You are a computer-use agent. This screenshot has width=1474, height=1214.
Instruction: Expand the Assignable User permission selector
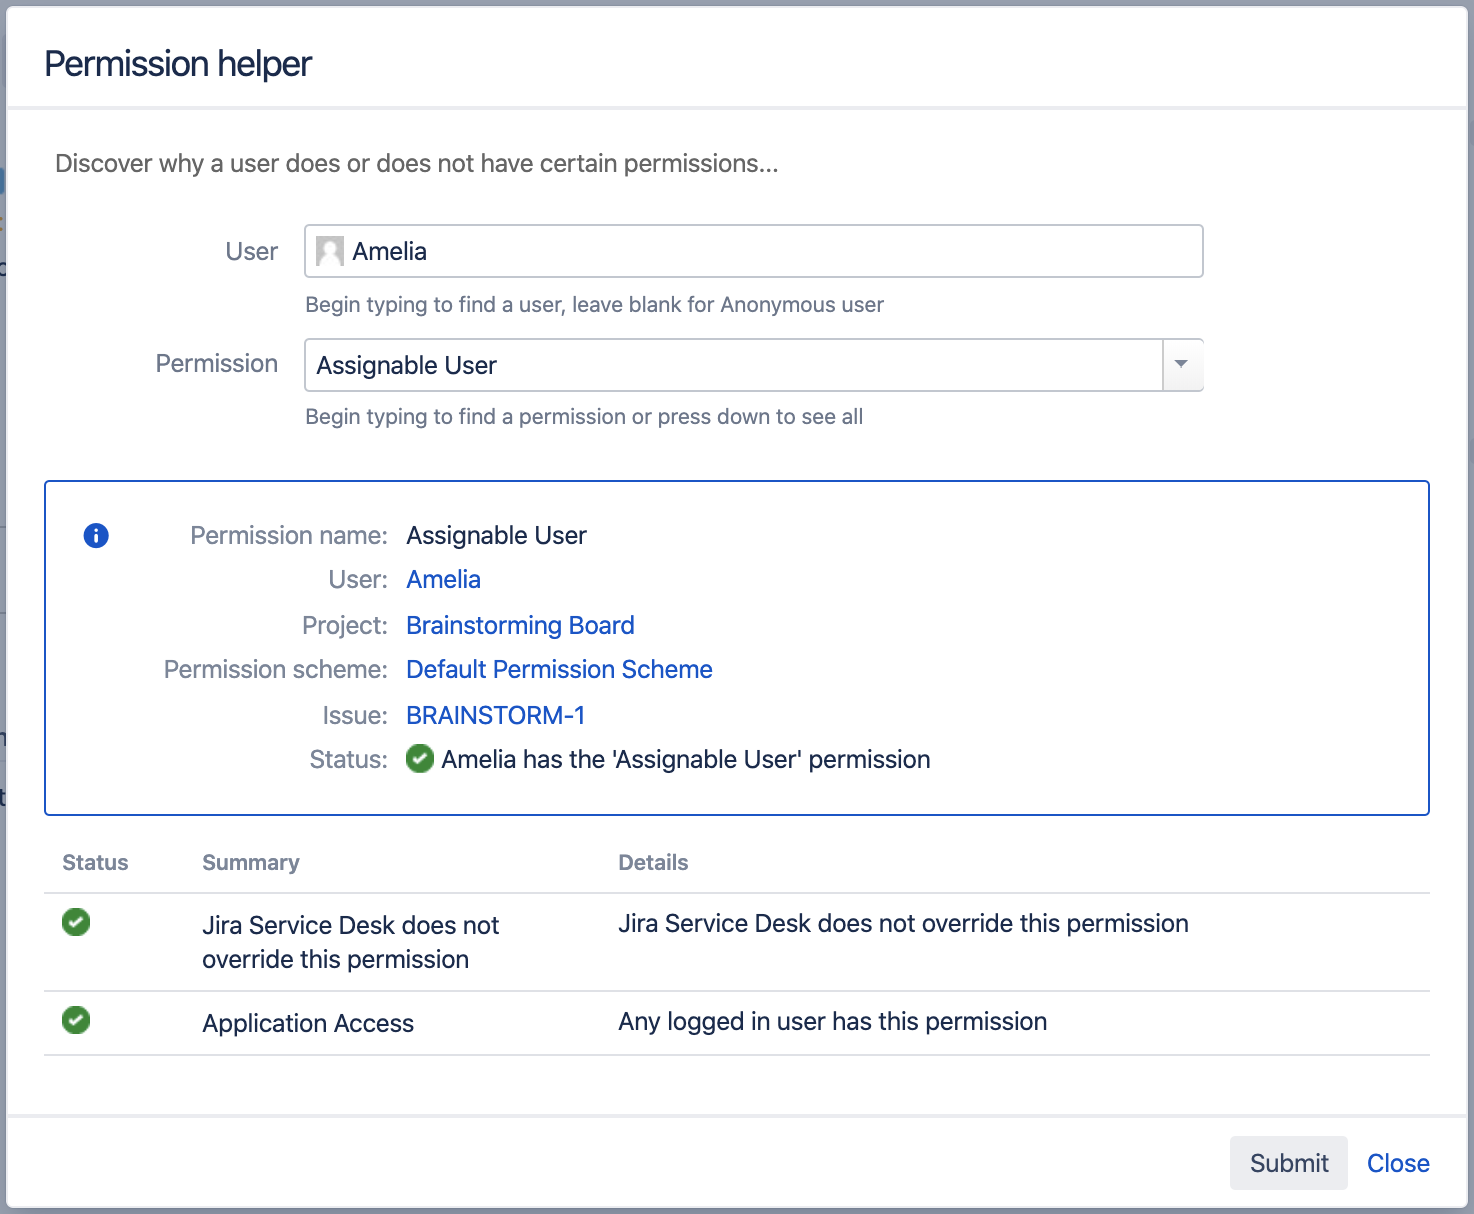pyautogui.click(x=1183, y=365)
